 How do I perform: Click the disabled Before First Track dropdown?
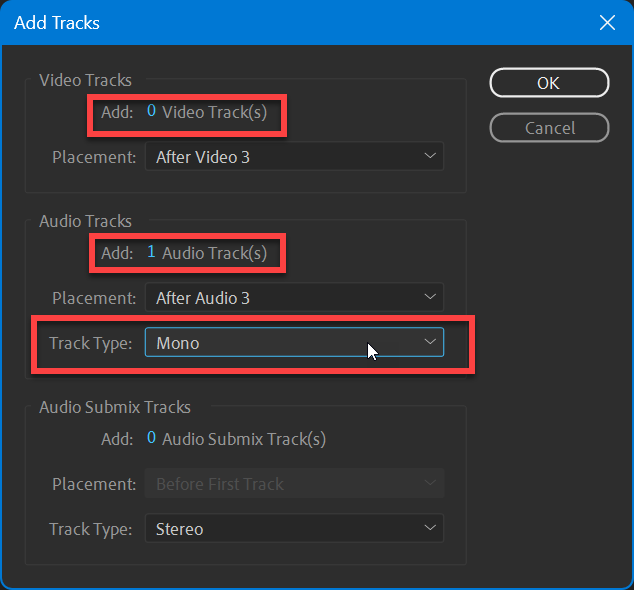(x=294, y=484)
